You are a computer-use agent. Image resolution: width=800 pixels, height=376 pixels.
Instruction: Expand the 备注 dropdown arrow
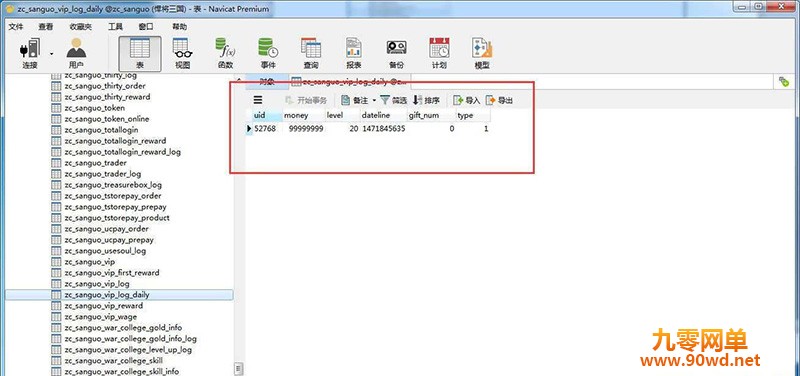click(x=374, y=101)
